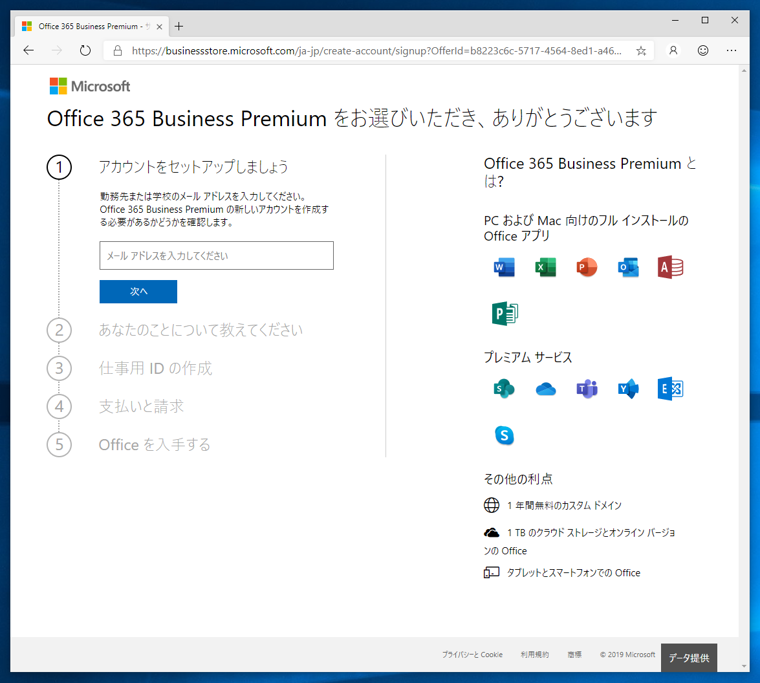Add page to favorites with star icon

pos(641,51)
